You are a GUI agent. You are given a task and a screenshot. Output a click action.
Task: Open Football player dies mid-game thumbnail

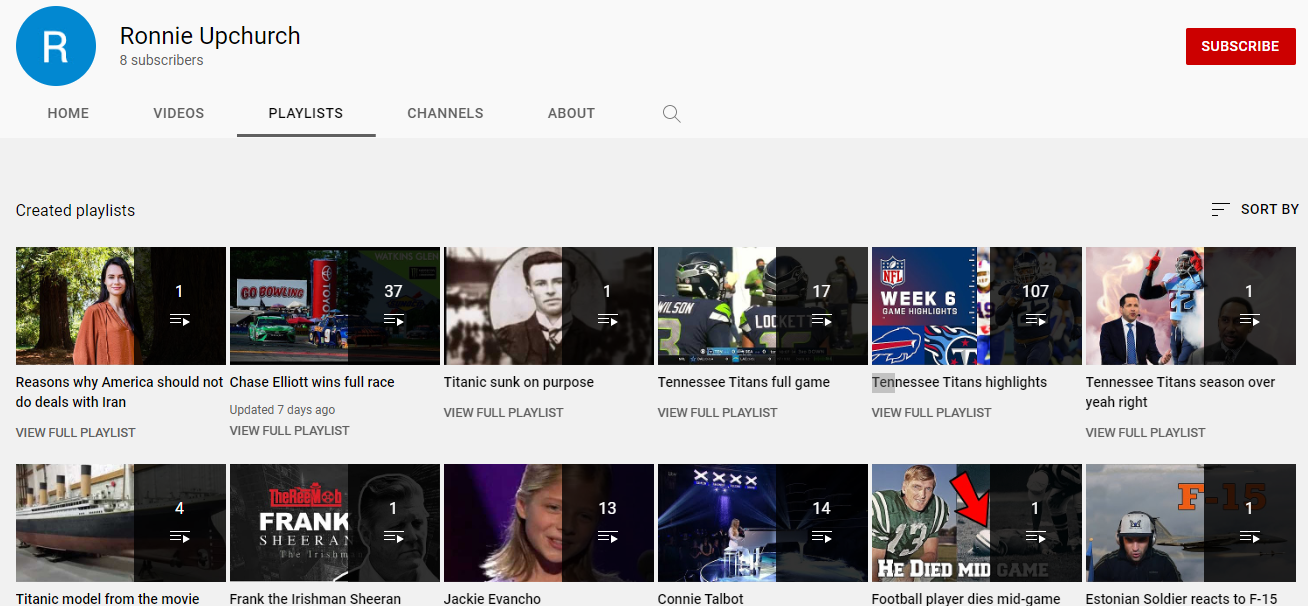click(x=930, y=522)
